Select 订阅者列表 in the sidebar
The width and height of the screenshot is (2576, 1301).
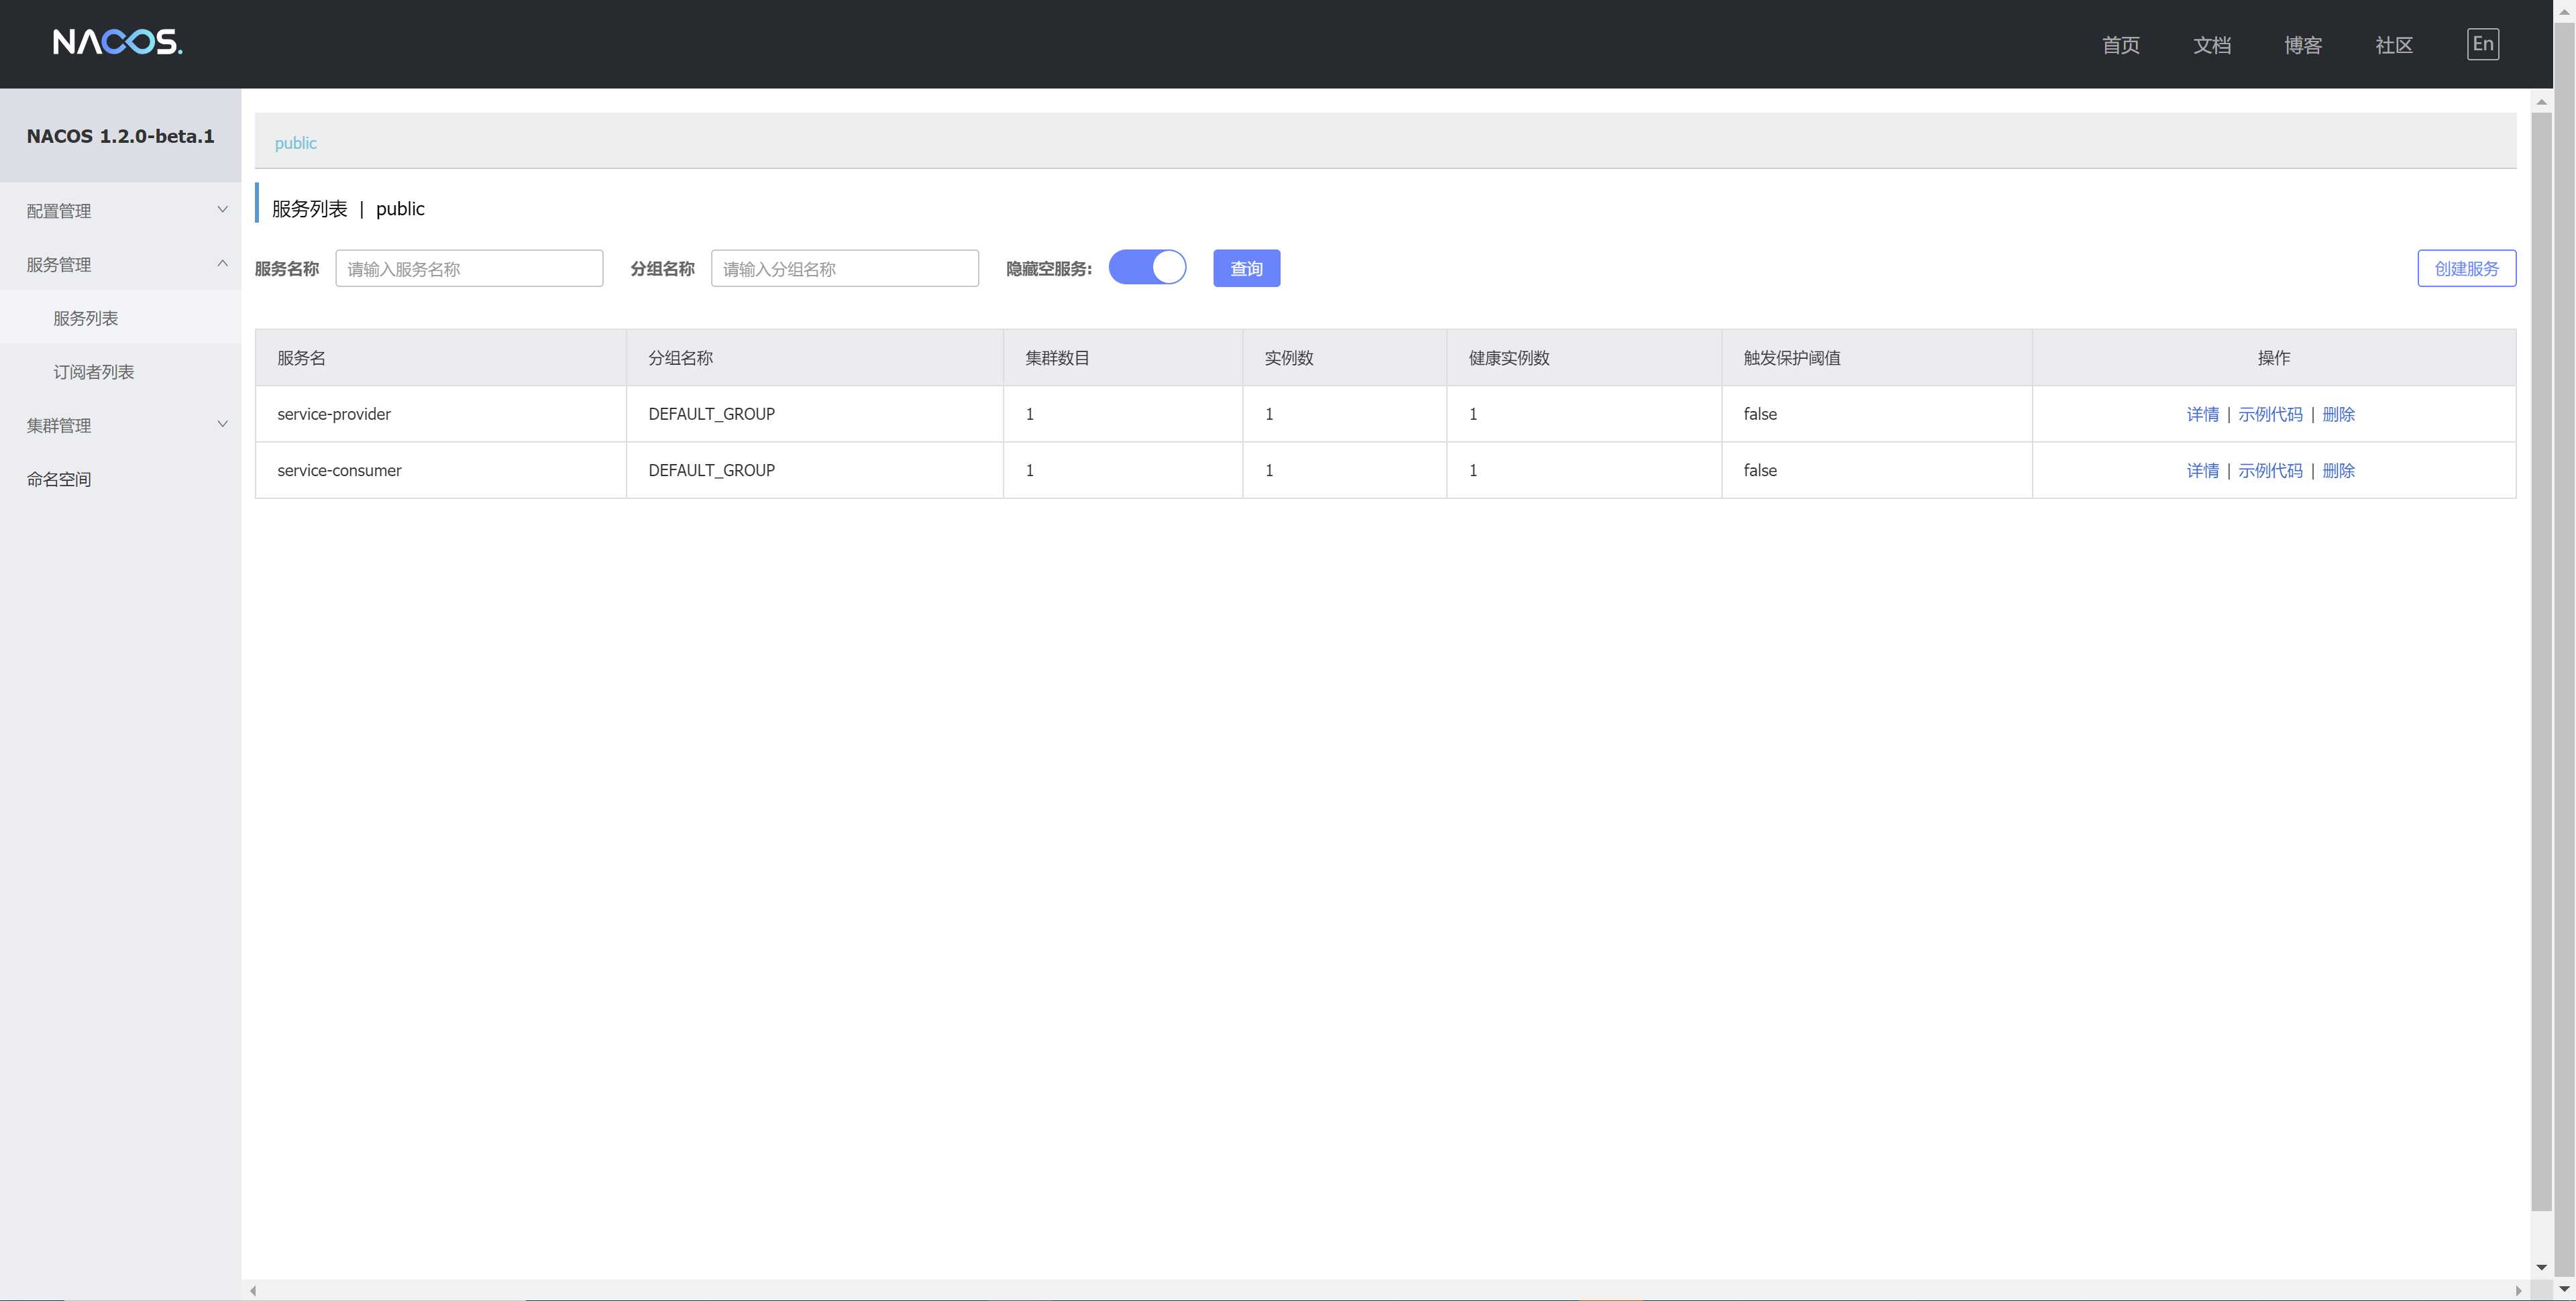point(120,372)
